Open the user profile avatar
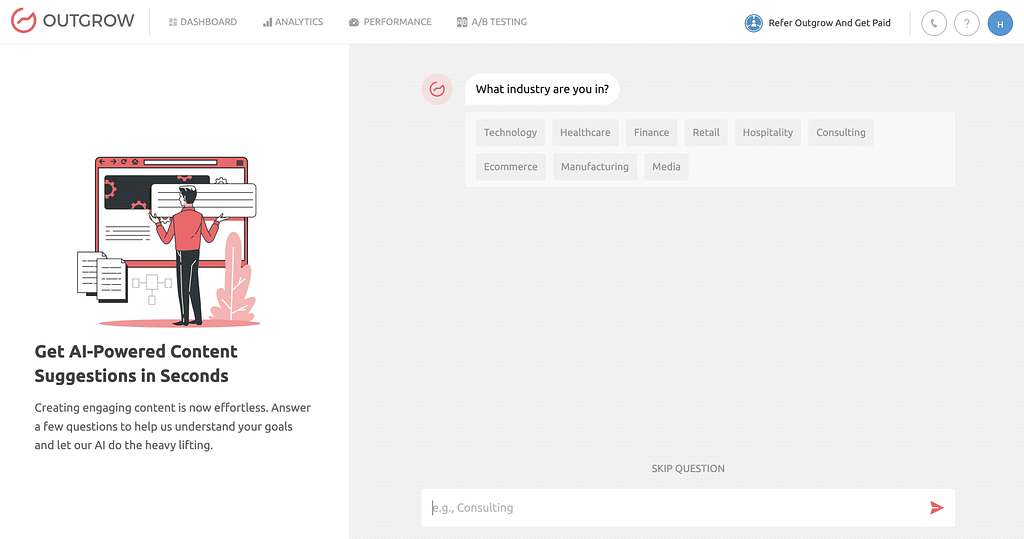This screenshot has height=539, width=1024. click(1000, 23)
